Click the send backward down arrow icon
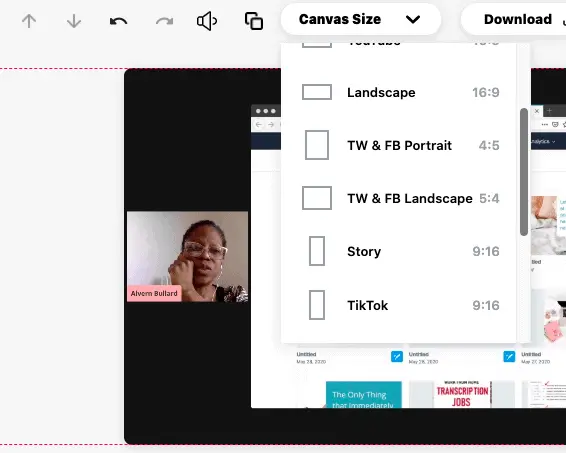566x453 pixels. pyautogui.click(x=74, y=21)
